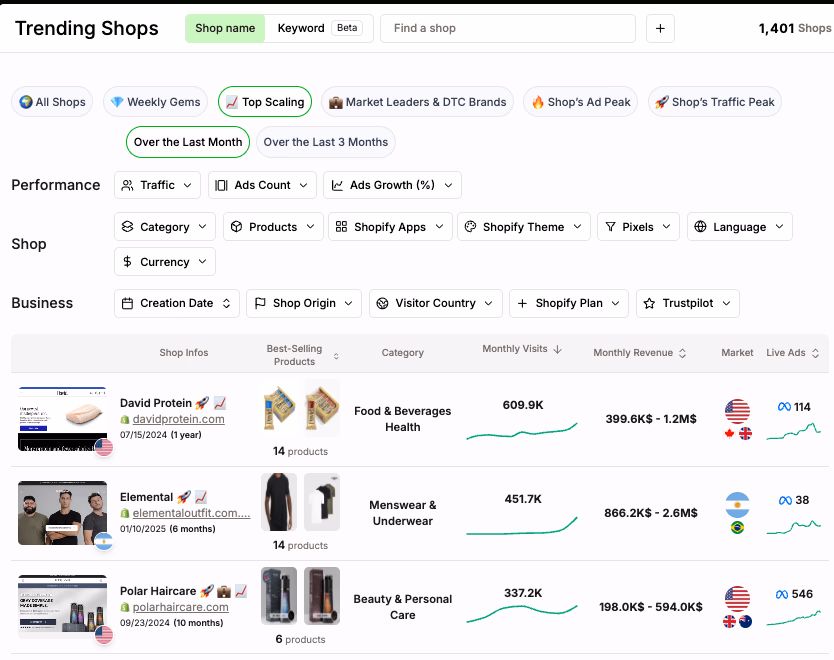Screen dimensions: 834x660
Task: Select the Weekly Gems tab
Action: 155,102
